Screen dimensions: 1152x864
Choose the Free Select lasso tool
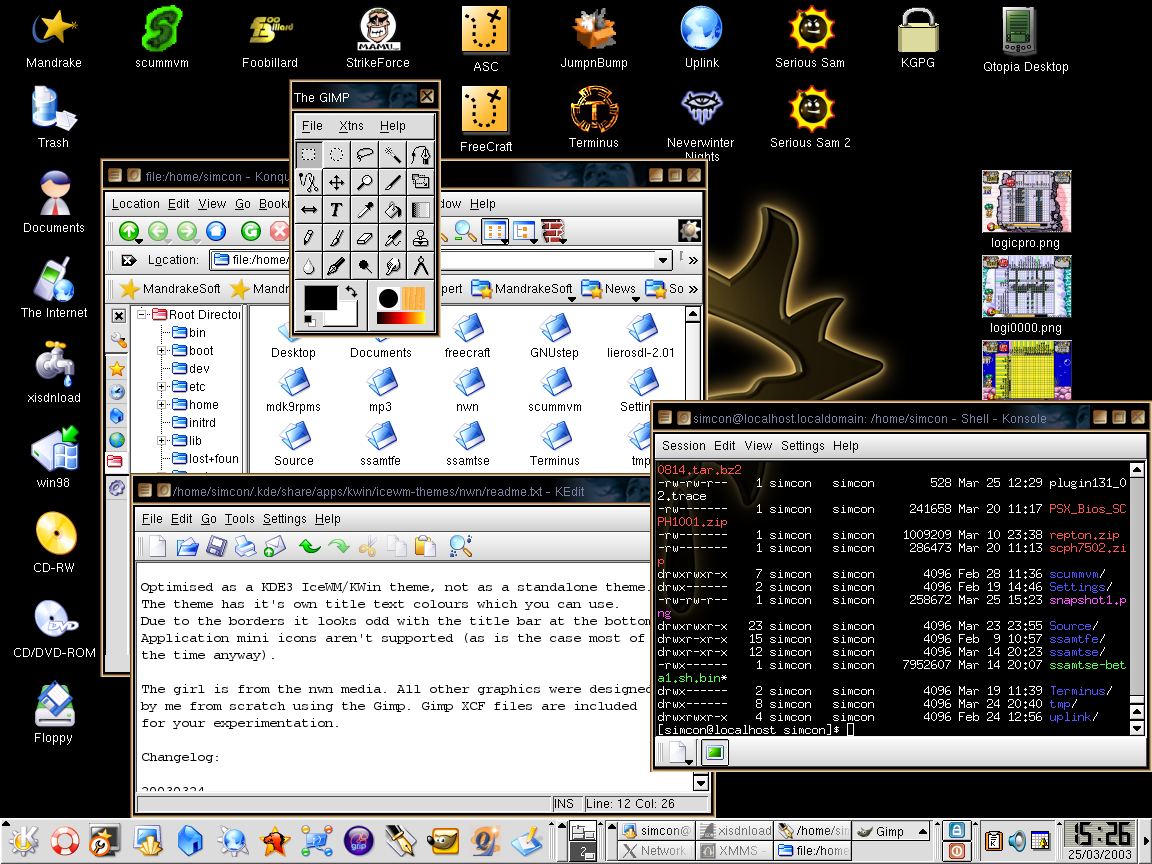click(x=364, y=154)
